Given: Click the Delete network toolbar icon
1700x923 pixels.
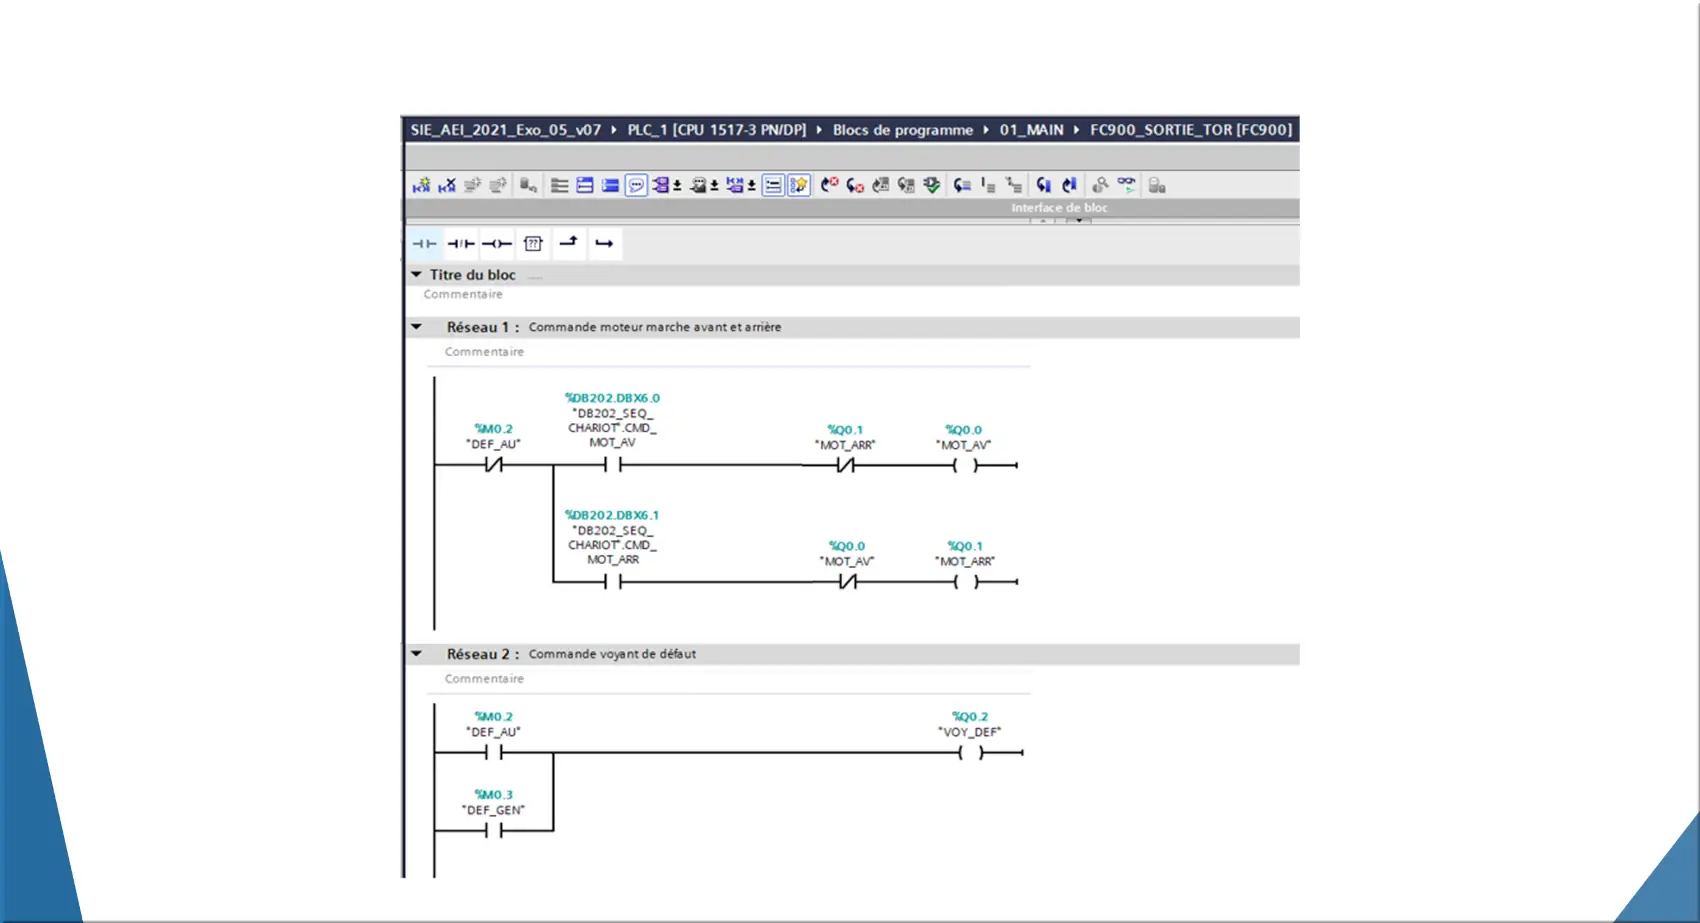Looking at the screenshot, I should coord(447,185).
